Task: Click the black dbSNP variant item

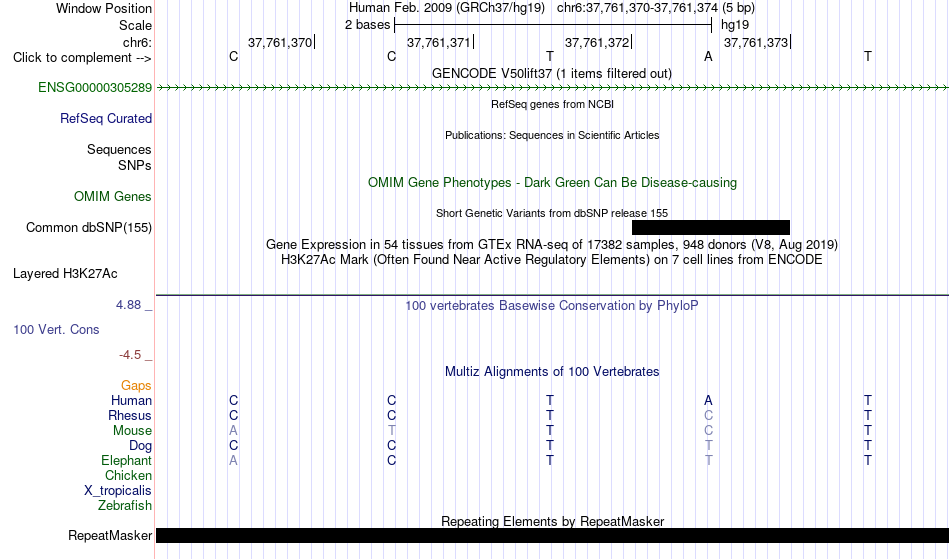Action: [711, 227]
